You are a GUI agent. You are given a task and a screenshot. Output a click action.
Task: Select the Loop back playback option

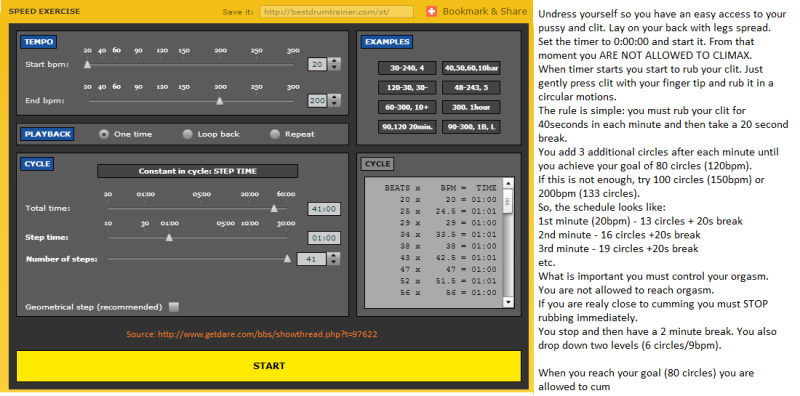tap(188, 134)
